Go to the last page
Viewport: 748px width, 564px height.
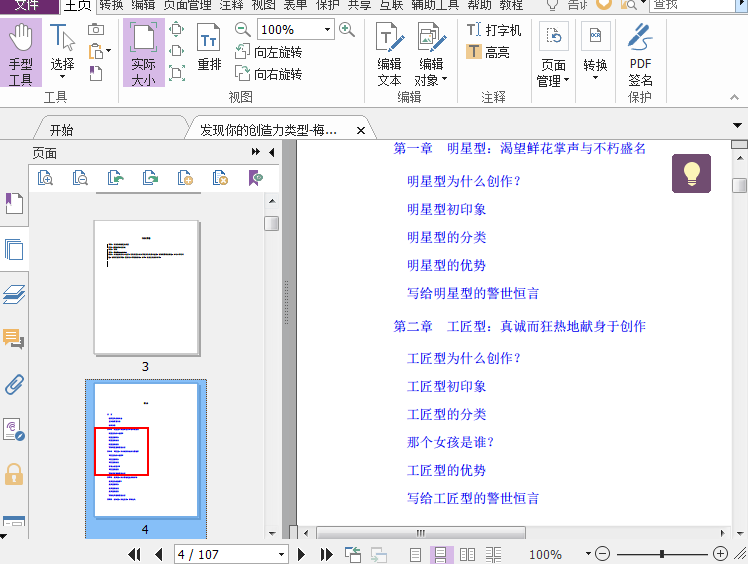(x=326, y=554)
